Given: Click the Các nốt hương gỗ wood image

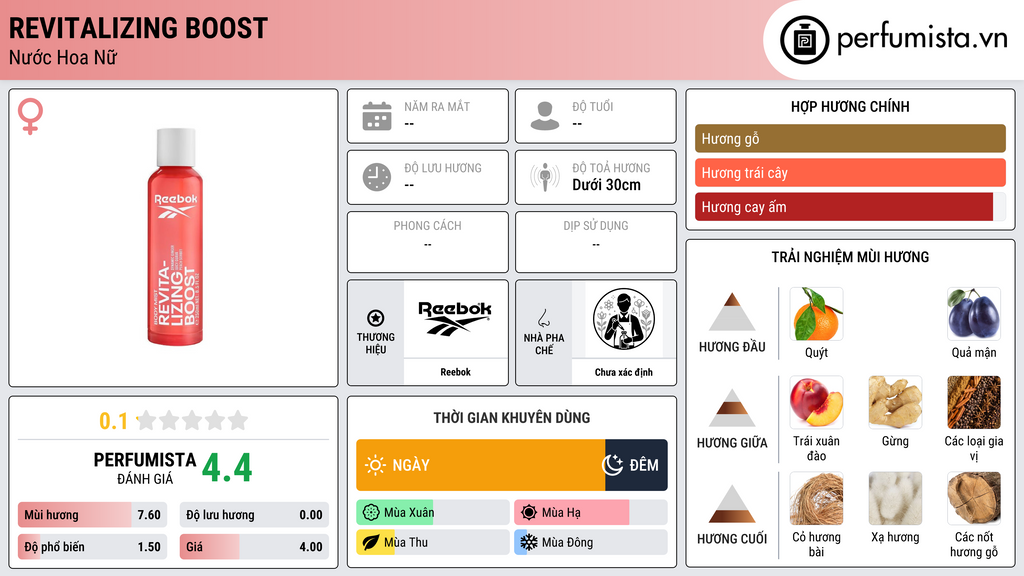Looking at the screenshot, I should coord(974,498).
